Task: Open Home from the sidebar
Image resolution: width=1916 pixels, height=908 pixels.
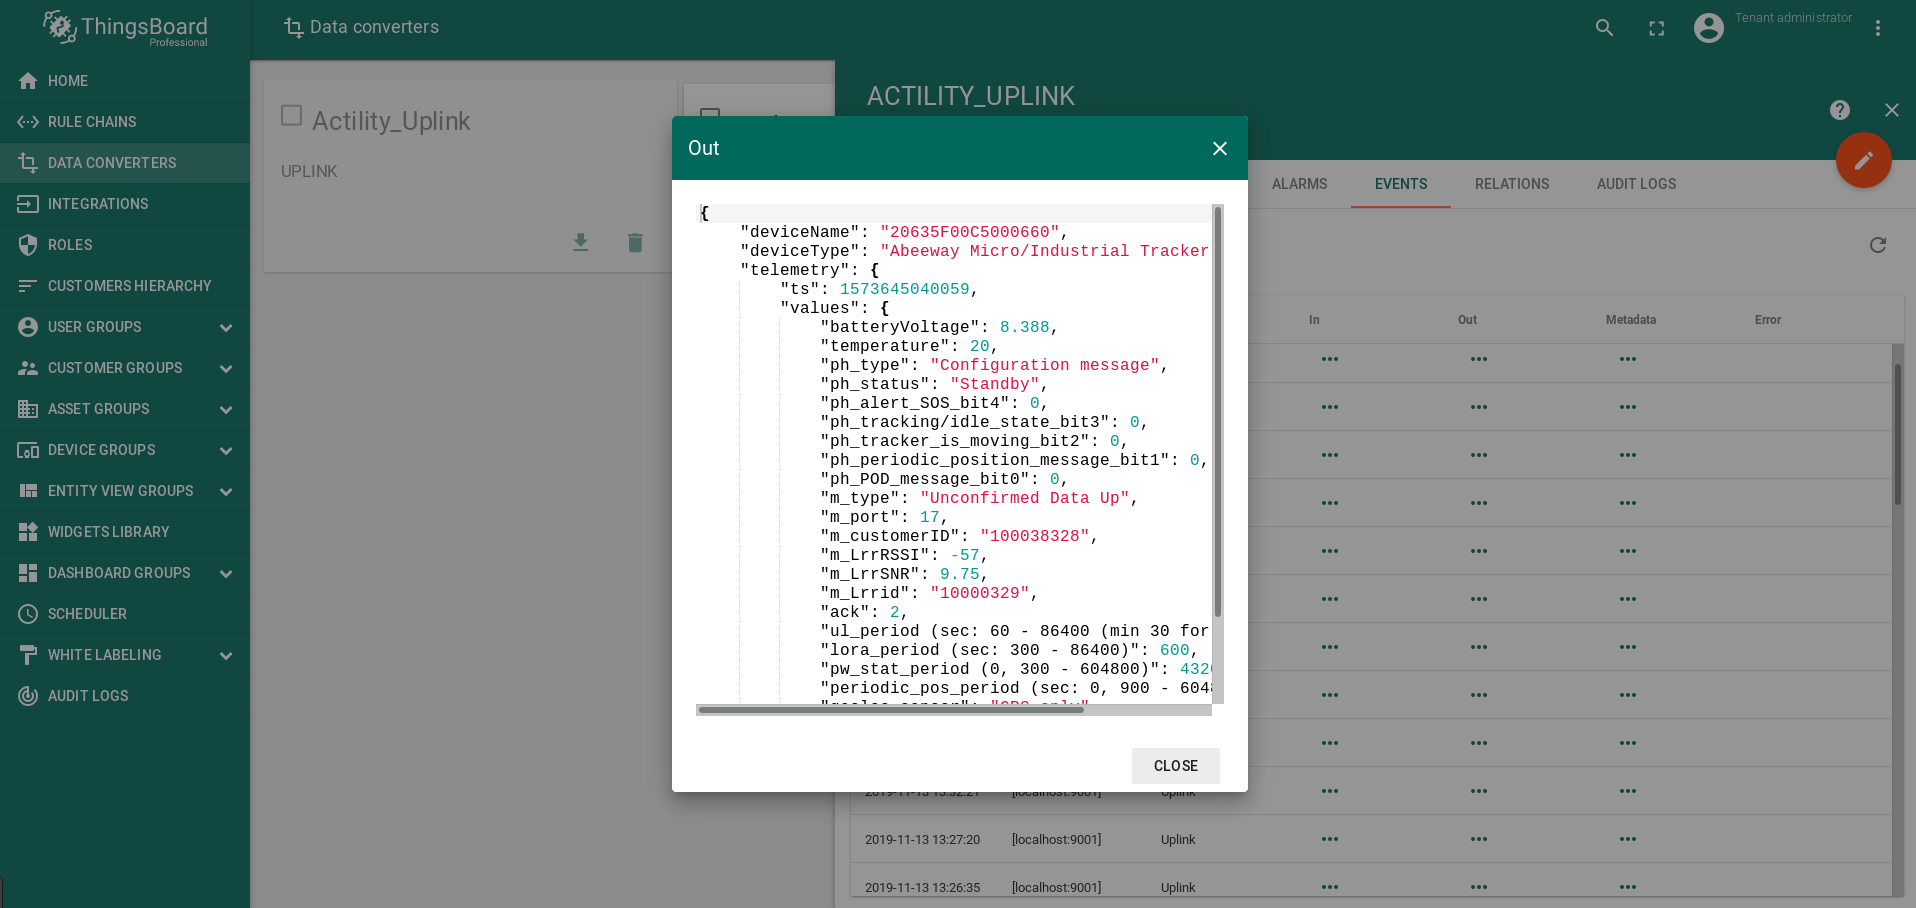Action: (x=125, y=81)
